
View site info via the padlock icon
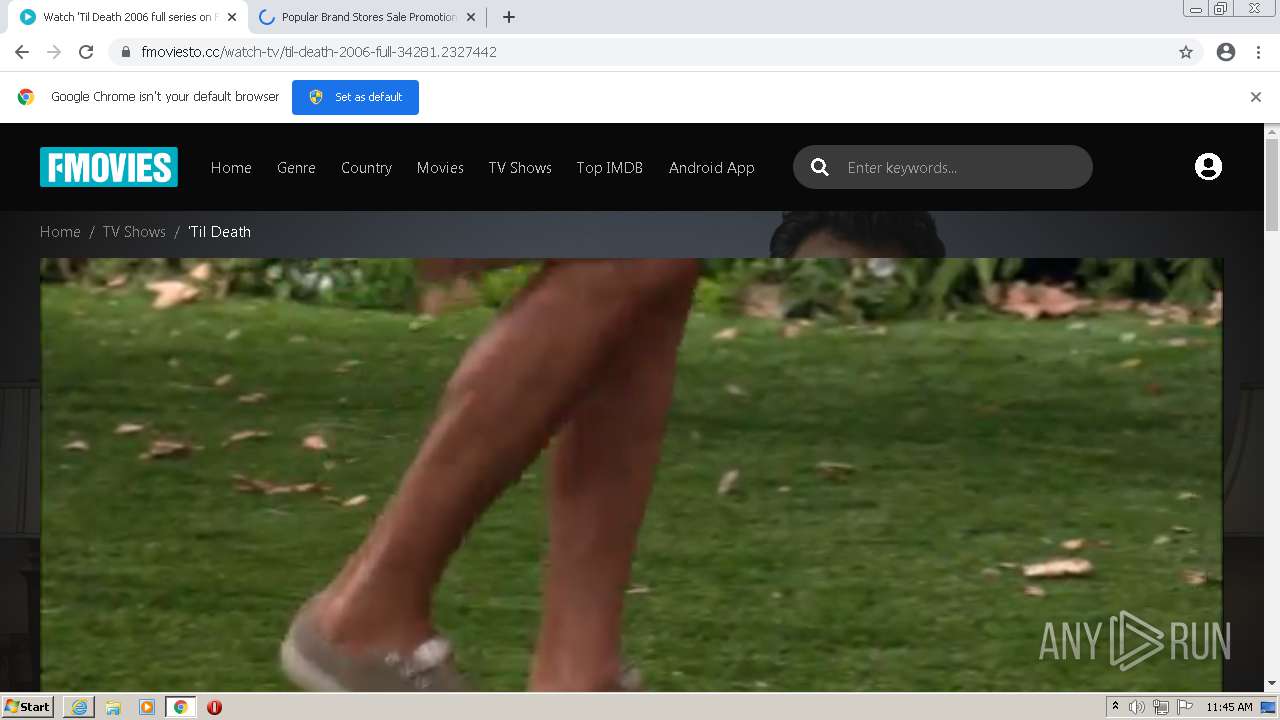click(126, 52)
